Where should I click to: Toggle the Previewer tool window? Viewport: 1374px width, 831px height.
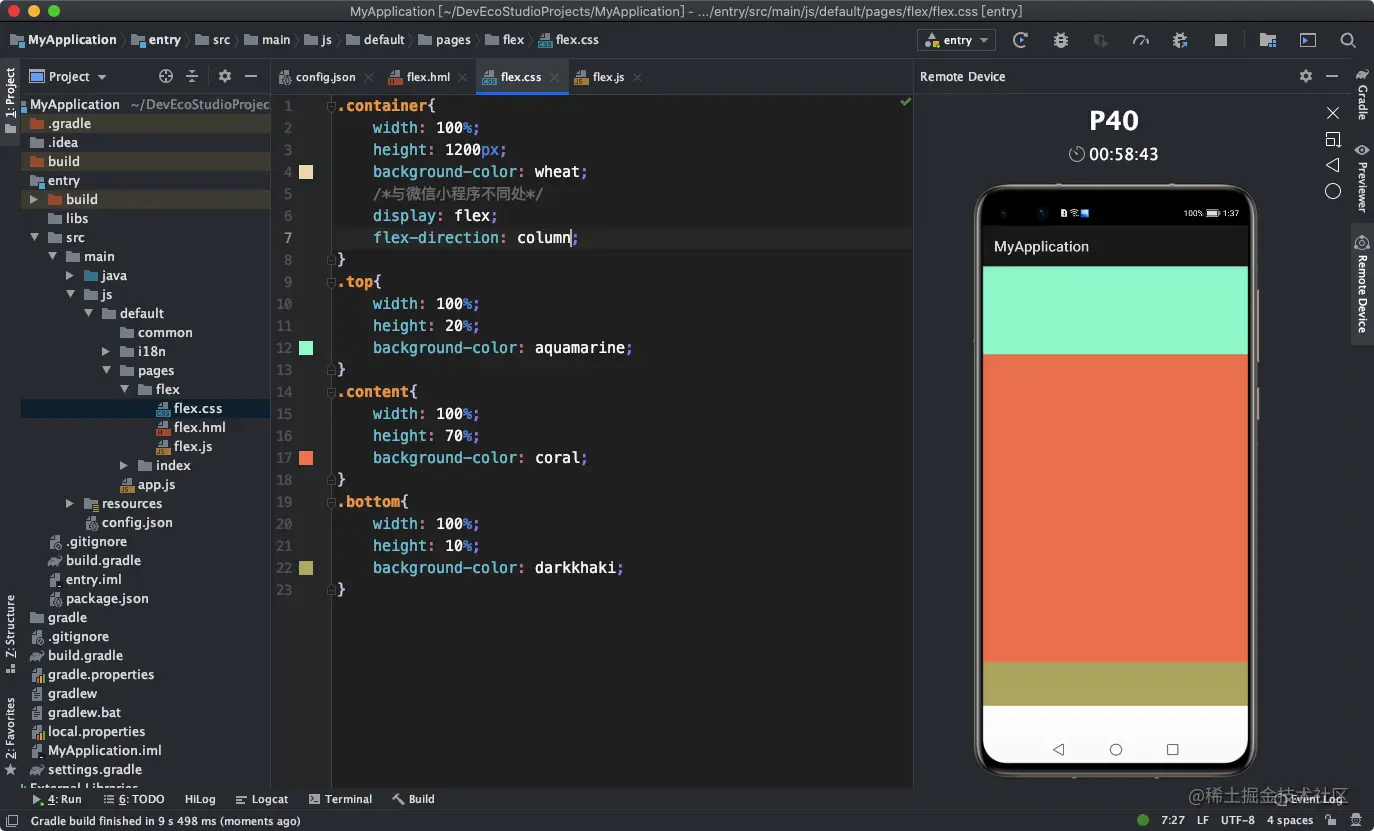point(1362,178)
